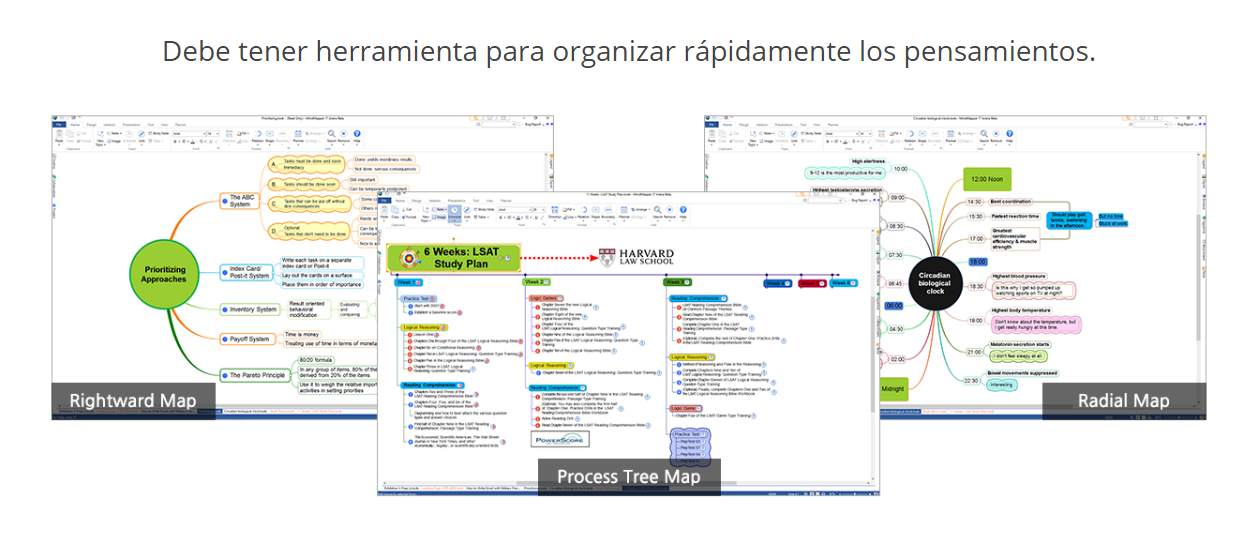Viewport: 1242px width, 558px height.
Task: Click the PowerScore logo image in Process Tree Map
Action: [561, 438]
